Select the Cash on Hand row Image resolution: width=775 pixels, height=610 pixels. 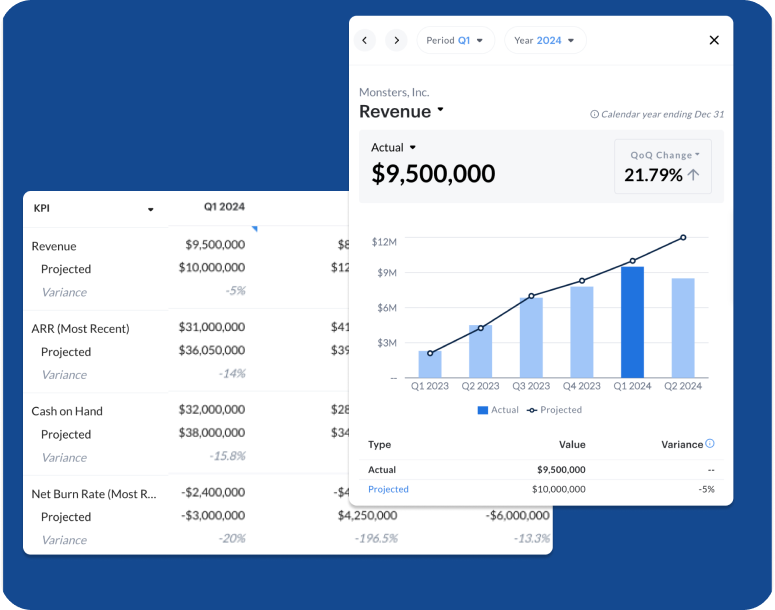pos(67,411)
